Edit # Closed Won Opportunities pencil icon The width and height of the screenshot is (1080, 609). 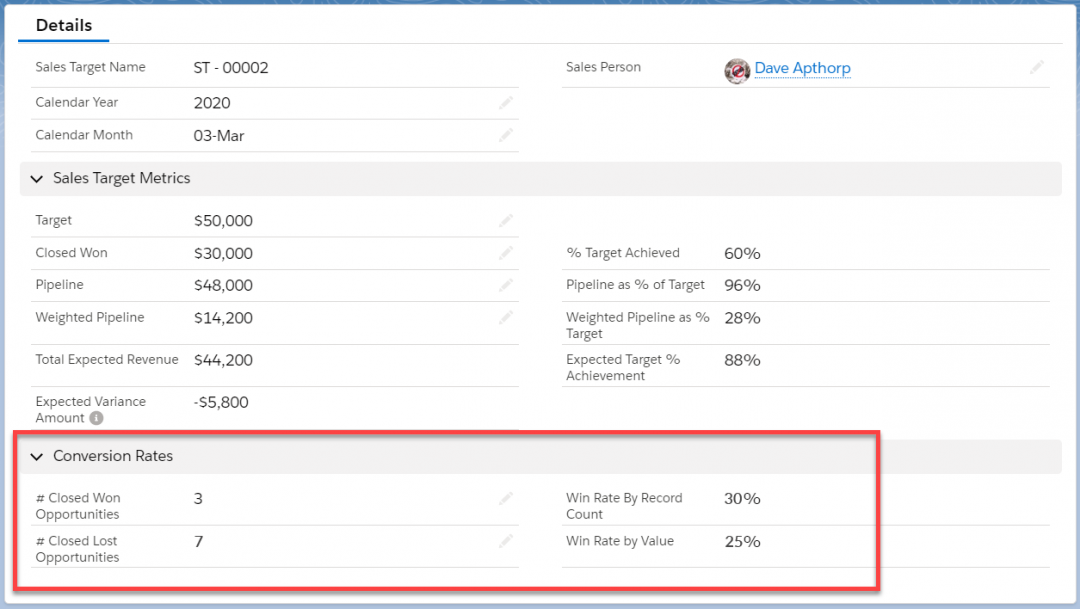[x=506, y=498]
